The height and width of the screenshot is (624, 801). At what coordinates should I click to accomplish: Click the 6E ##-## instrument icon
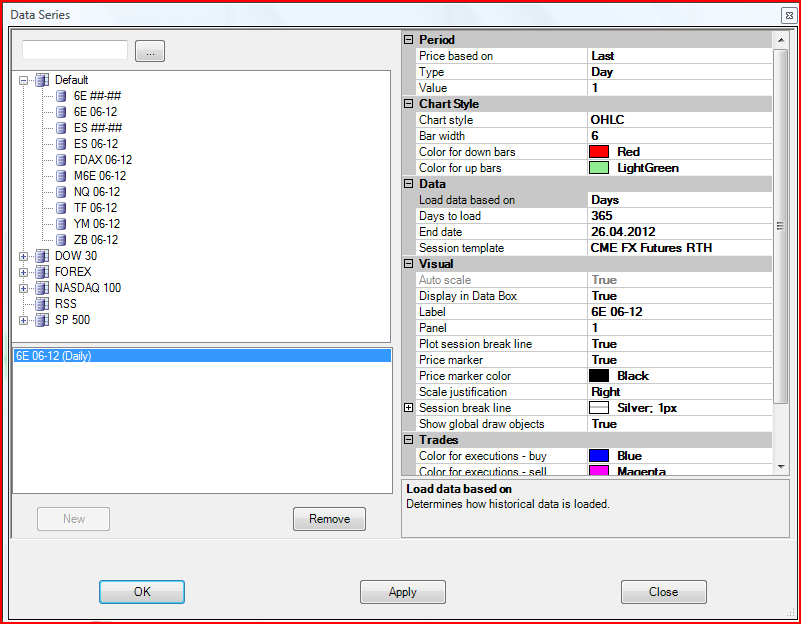point(61,96)
